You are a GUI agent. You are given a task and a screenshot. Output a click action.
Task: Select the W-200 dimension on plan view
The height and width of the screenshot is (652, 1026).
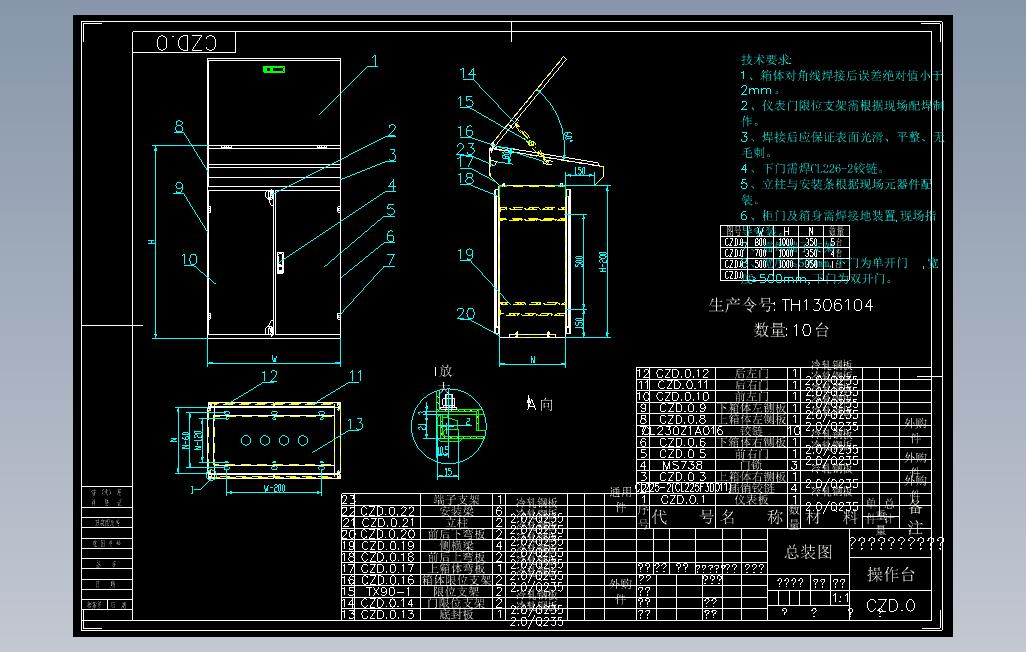click(x=274, y=488)
